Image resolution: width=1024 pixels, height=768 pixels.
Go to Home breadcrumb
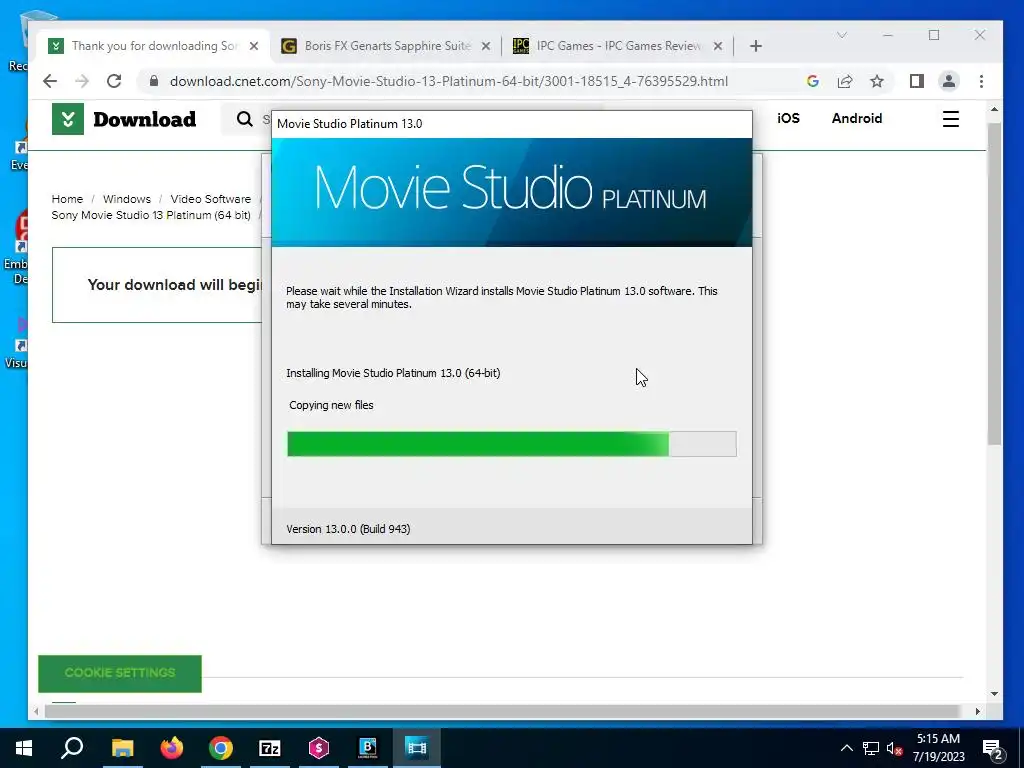coord(67,199)
